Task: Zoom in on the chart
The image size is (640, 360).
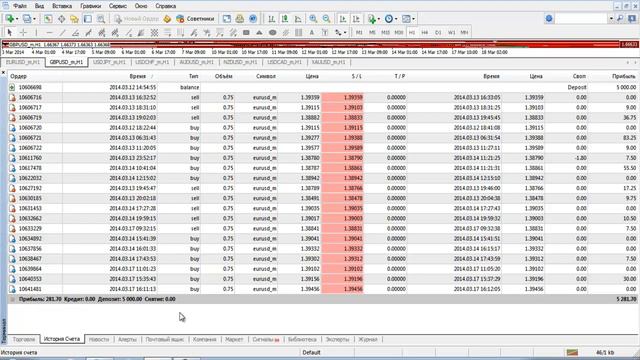Action: pos(313,19)
